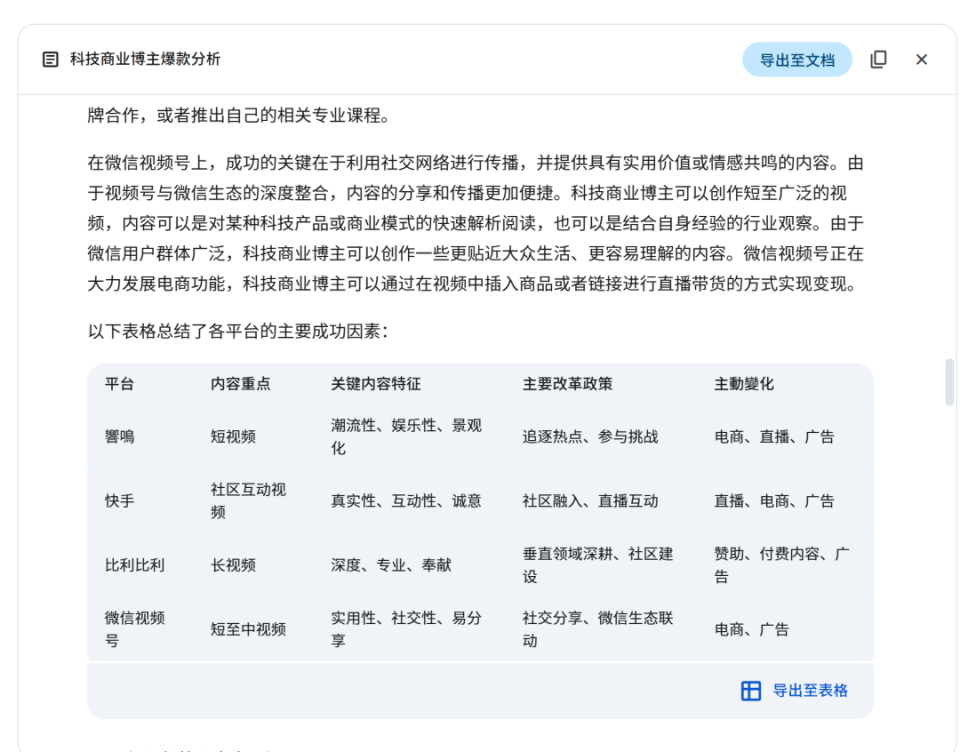Click the 内容重点 column header
The image size is (960, 752).
point(241,384)
